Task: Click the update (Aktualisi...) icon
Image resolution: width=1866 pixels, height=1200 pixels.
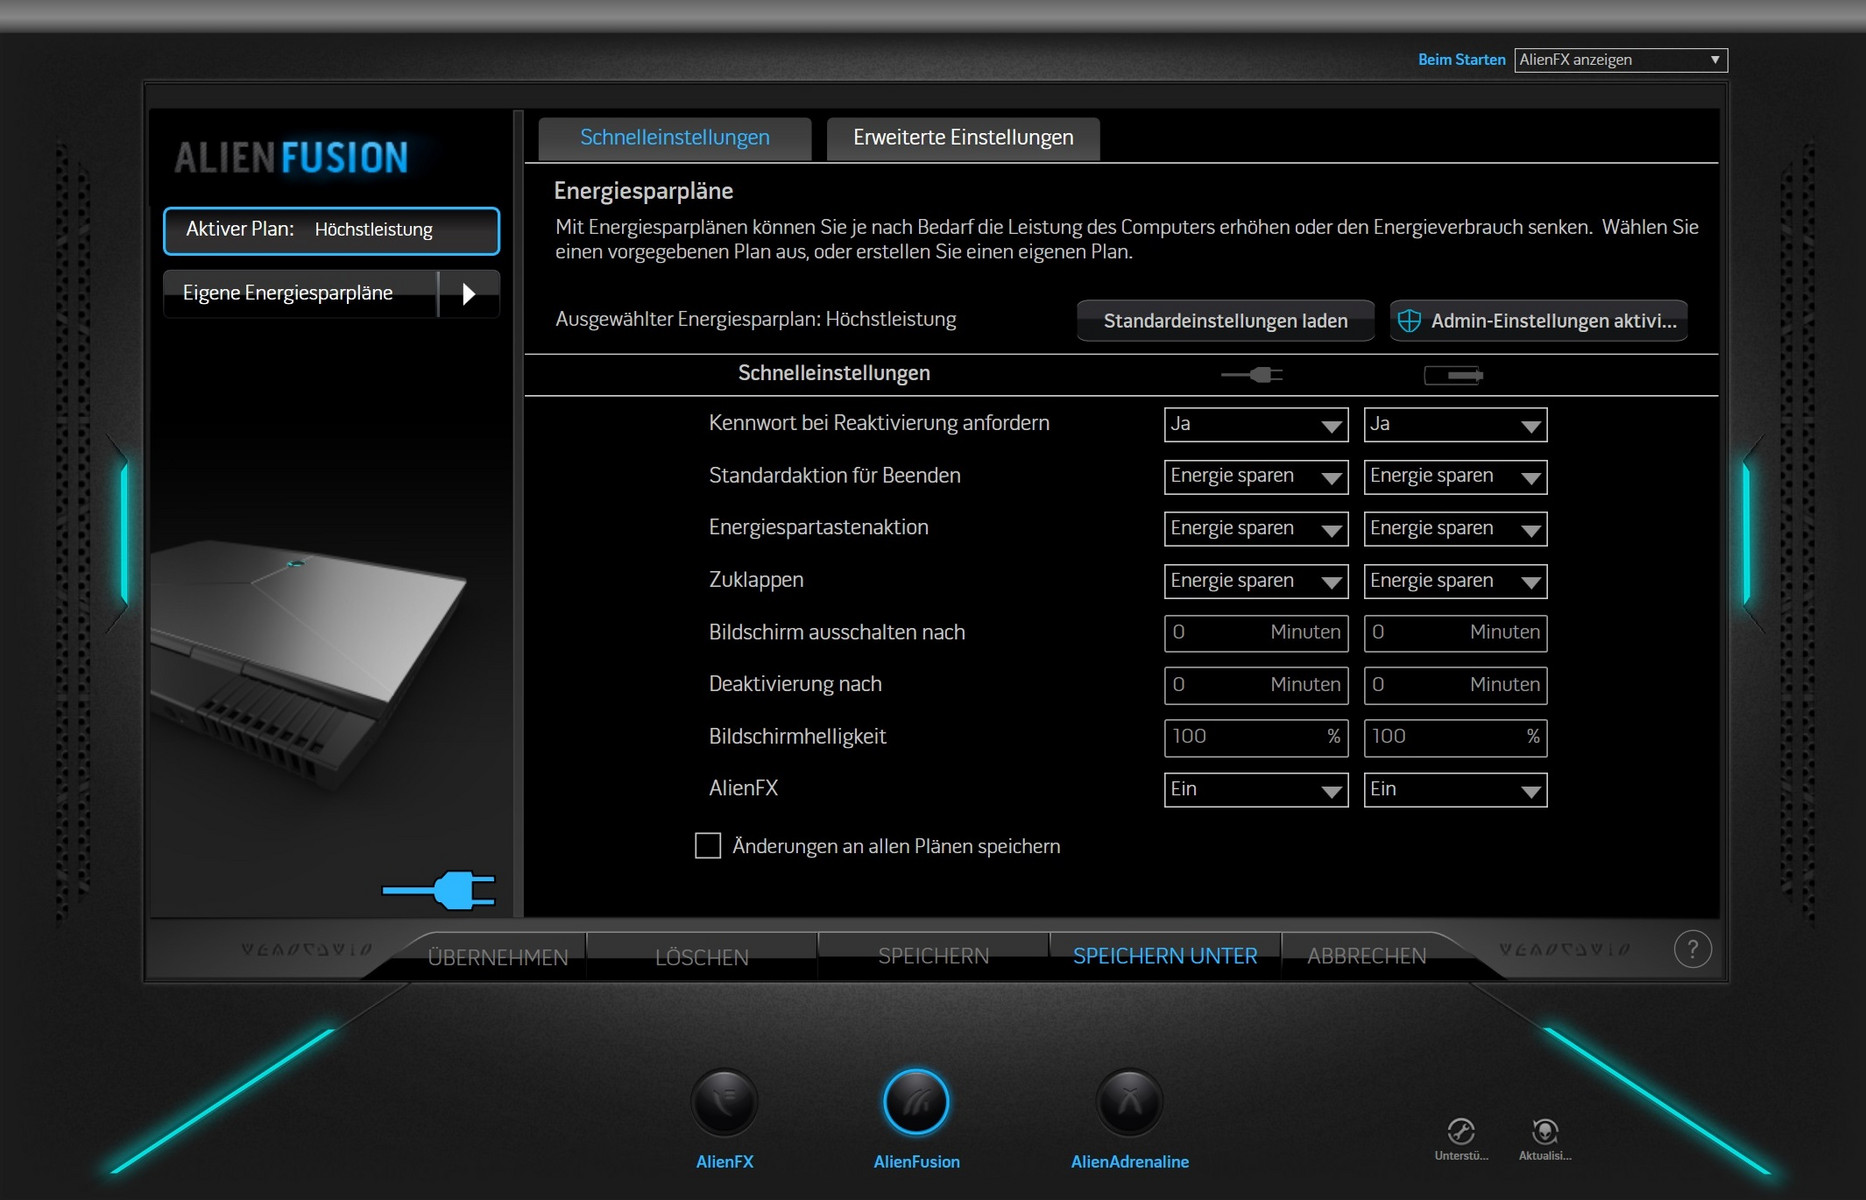Action: pos(1545,1131)
